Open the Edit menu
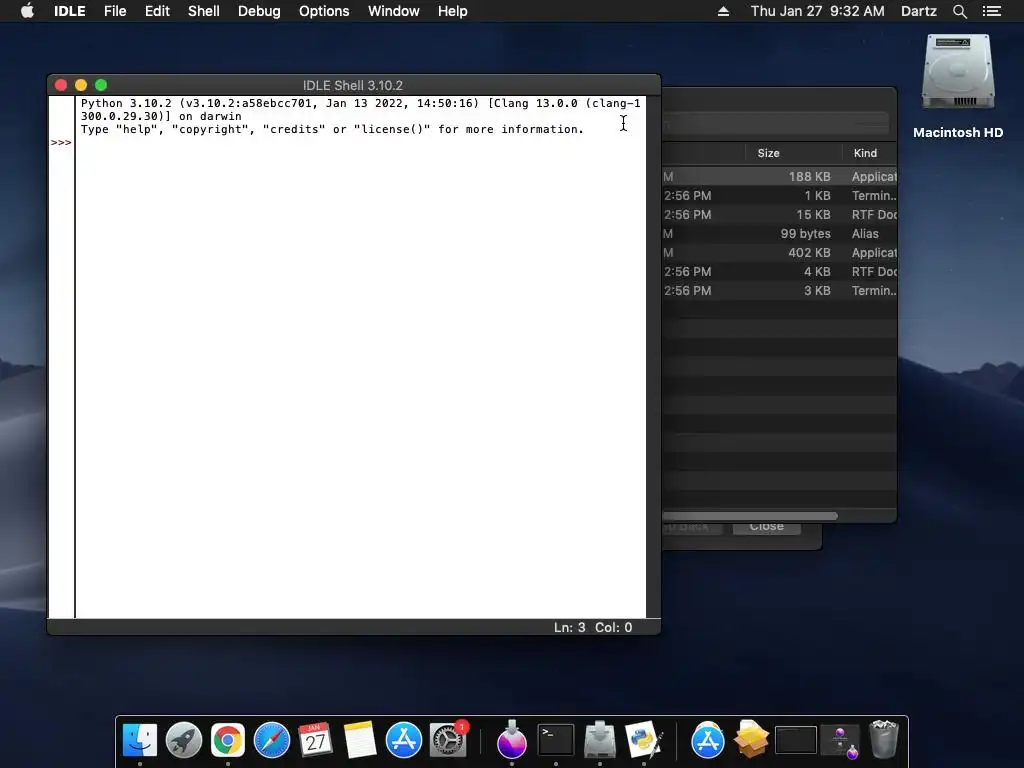The width and height of the screenshot is (1024, 768). pyautogui.click(x=157, y=11)
